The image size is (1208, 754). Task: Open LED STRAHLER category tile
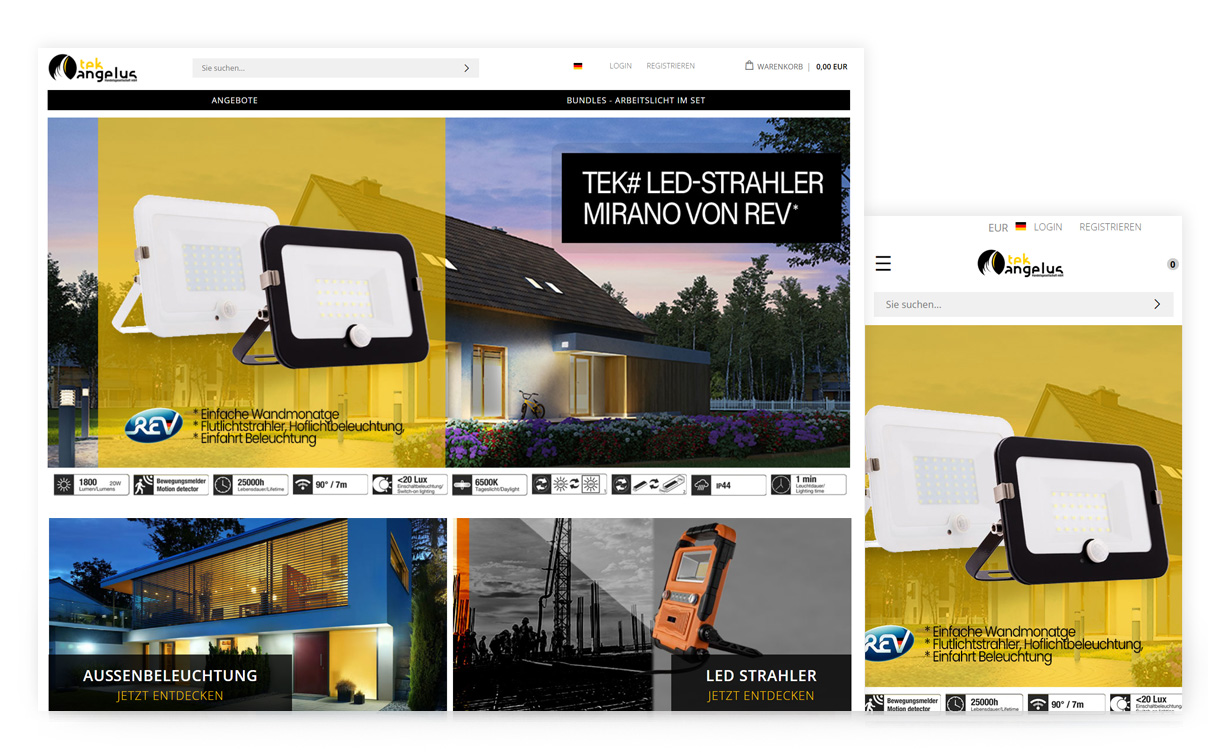(652, 614)
